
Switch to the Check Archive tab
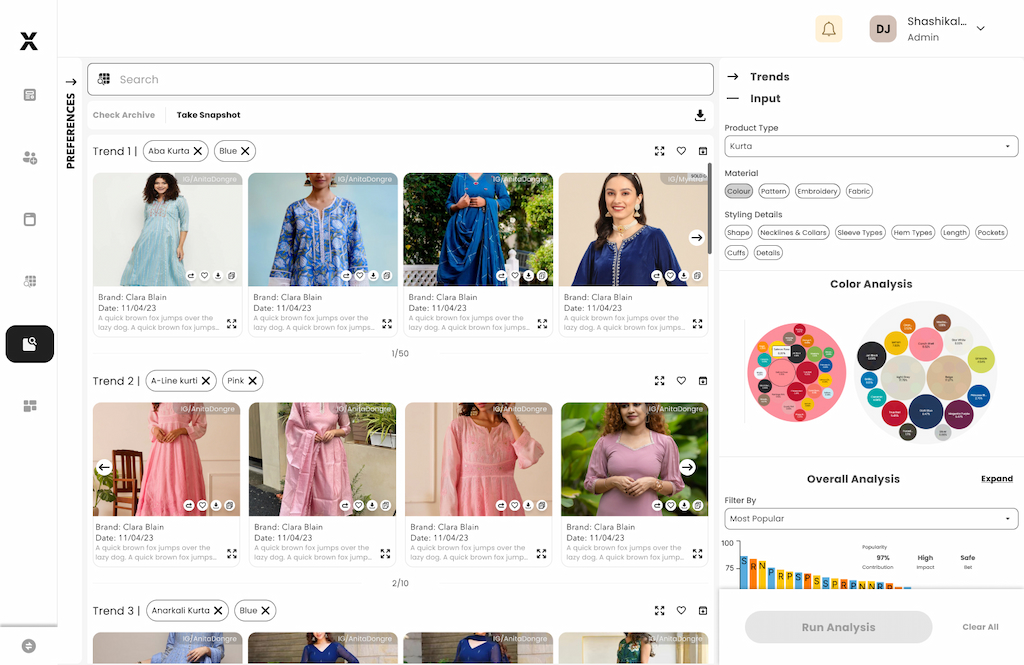pos(124,115)
